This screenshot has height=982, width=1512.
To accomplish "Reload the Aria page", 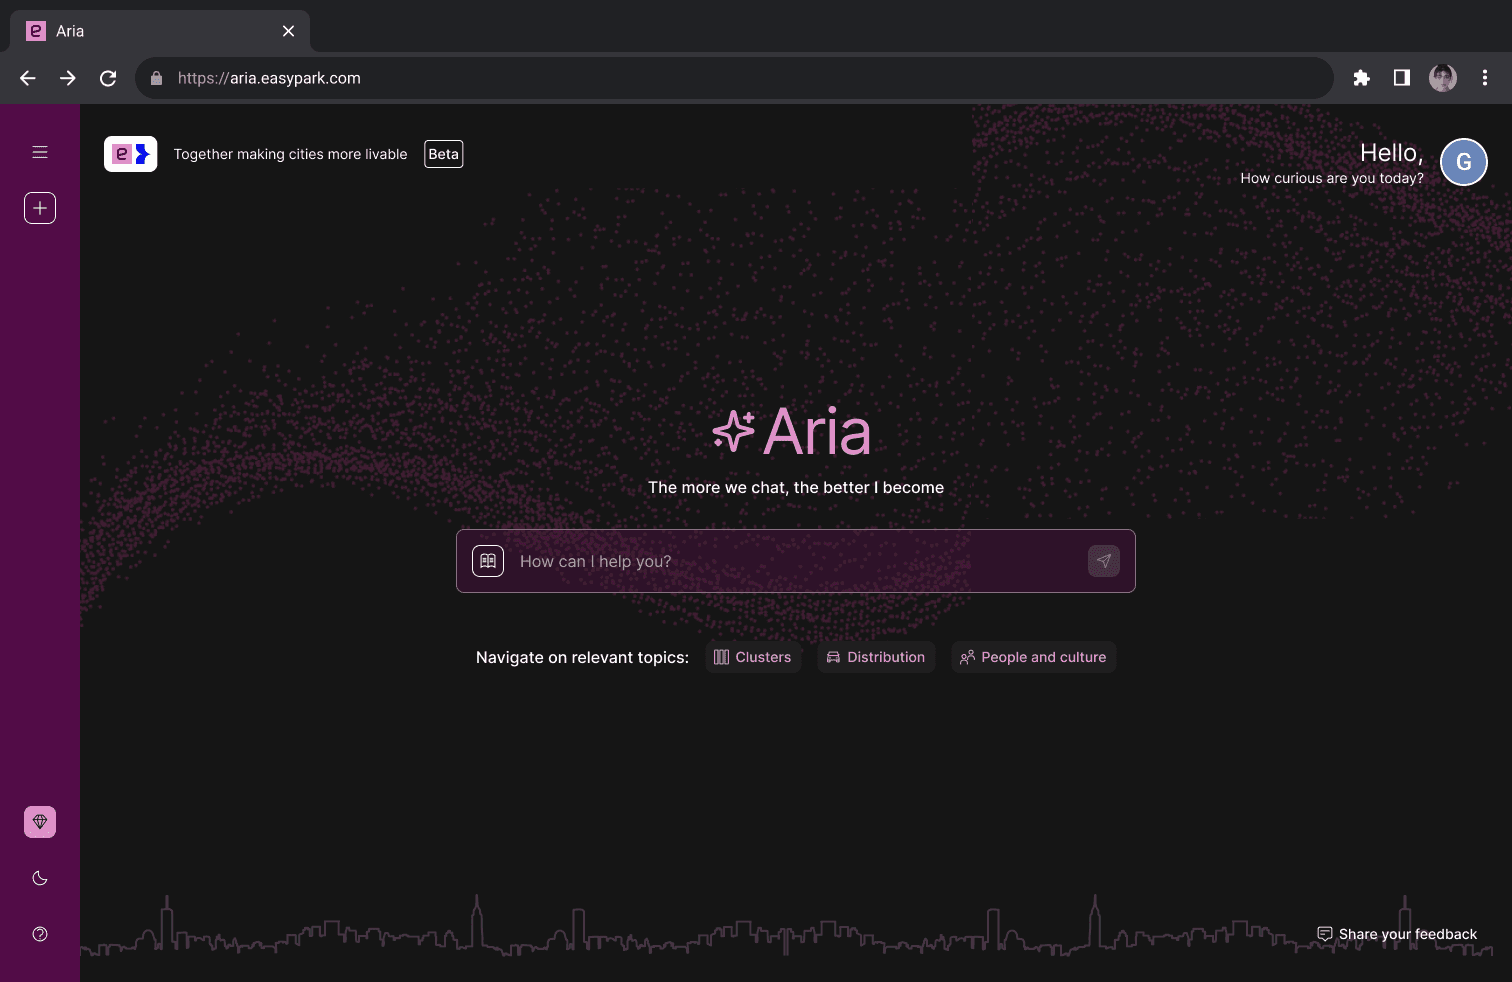I will click(x=108, y=78).
